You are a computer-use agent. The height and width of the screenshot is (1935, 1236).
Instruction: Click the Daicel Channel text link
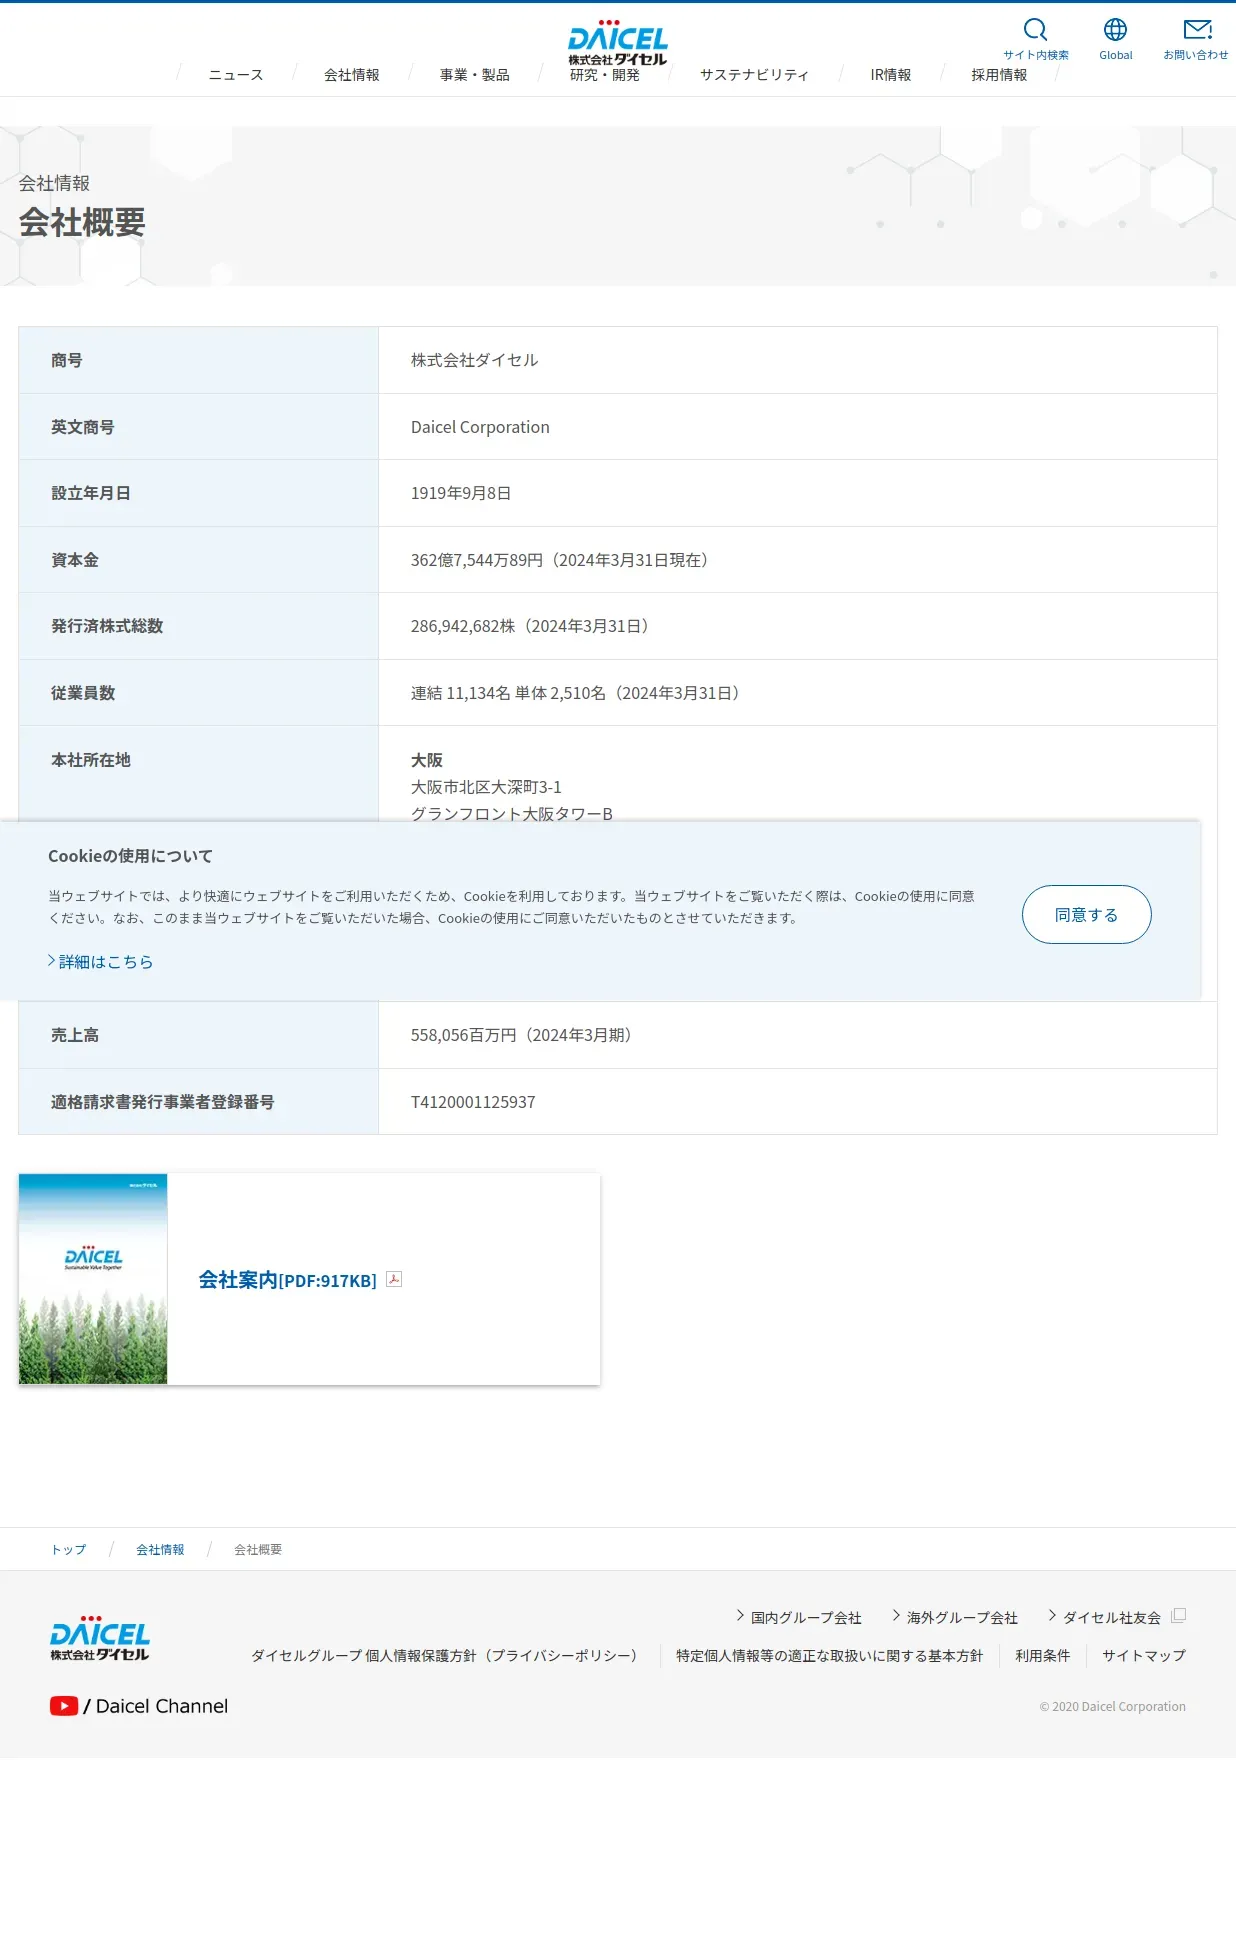pyautogui.click(x=162, y=1706)
